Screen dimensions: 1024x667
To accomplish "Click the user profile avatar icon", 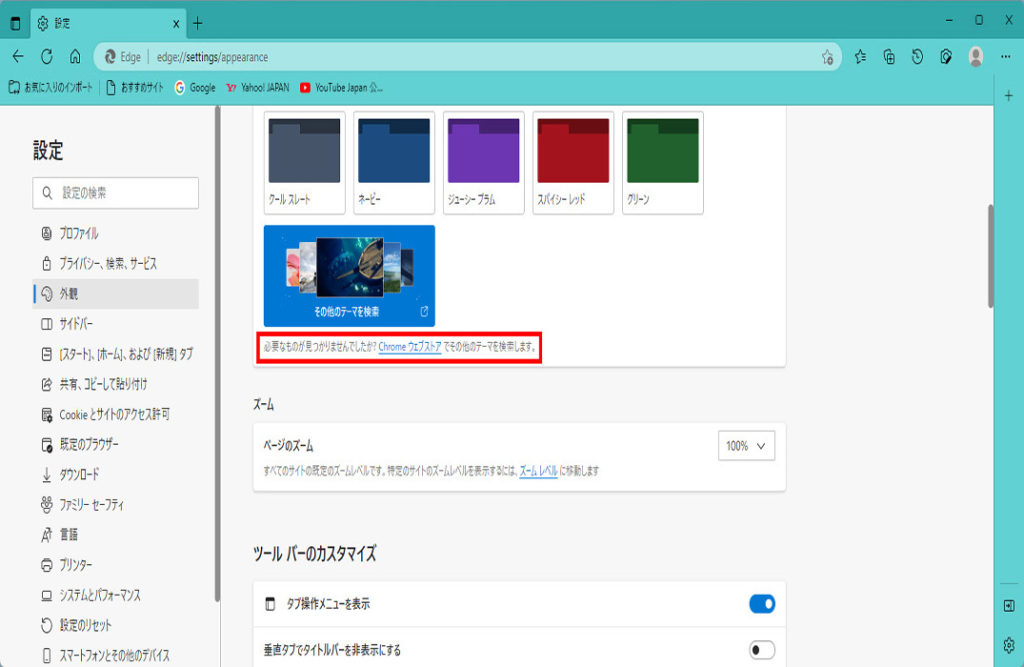I will [975, 57].
